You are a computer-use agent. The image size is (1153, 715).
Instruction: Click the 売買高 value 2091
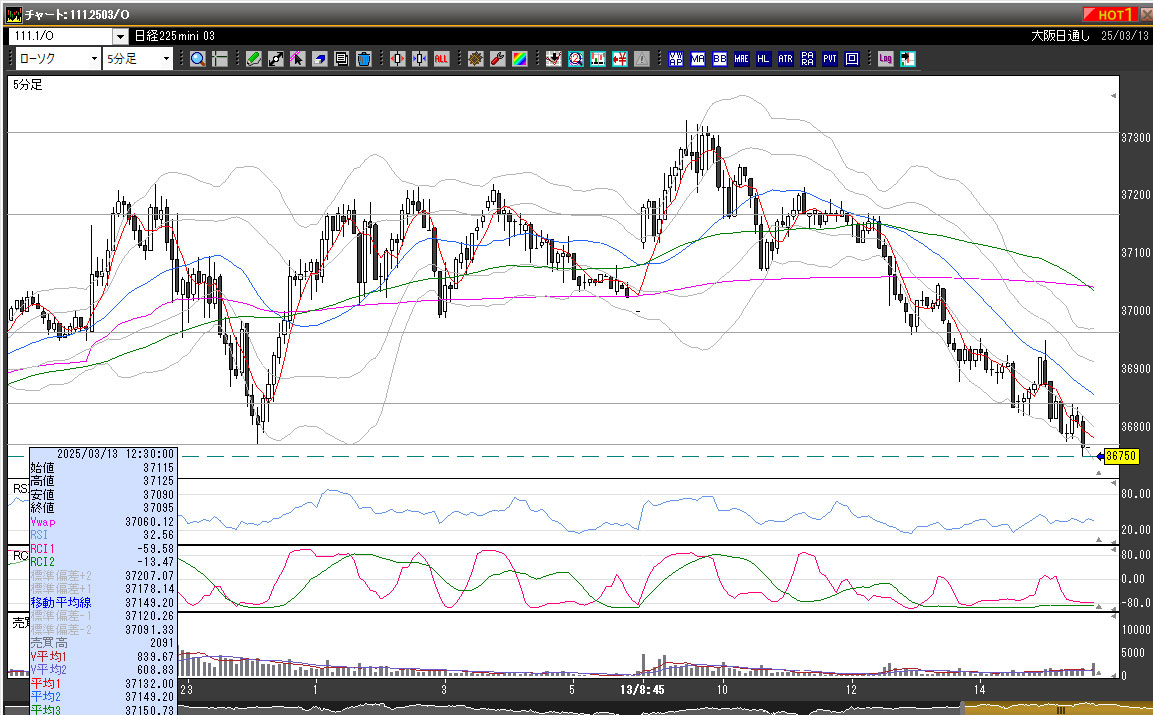click(161, 643)
